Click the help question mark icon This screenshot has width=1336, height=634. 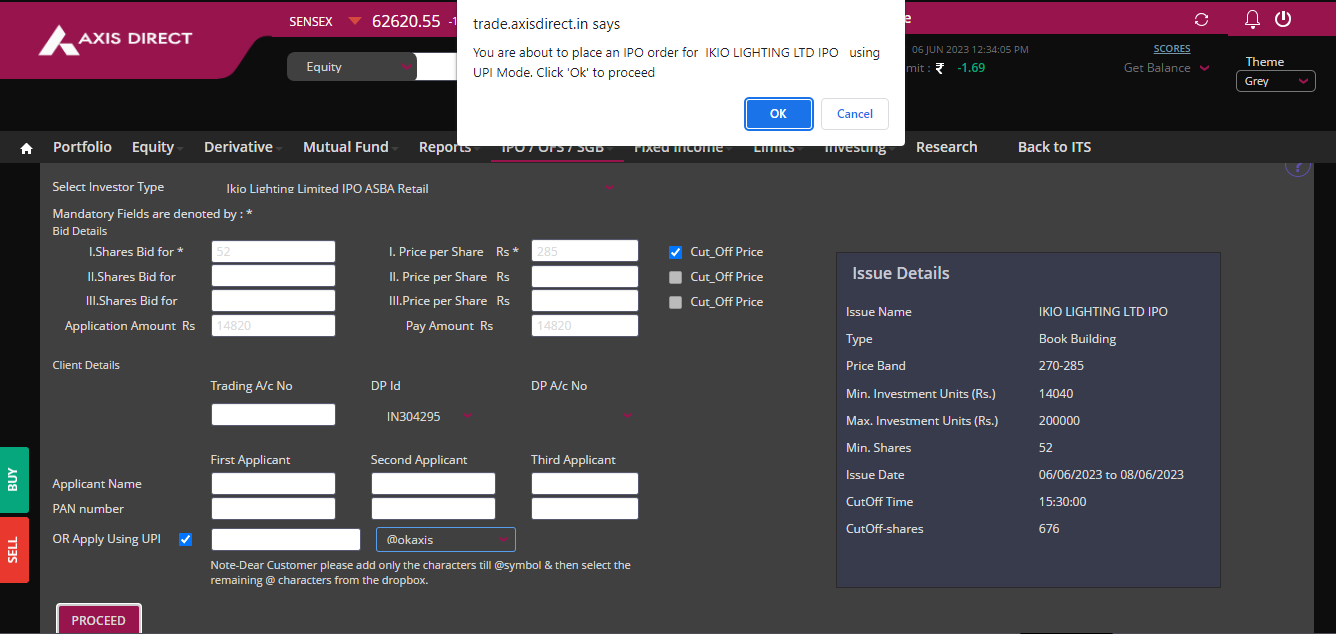coord(1297,167)
